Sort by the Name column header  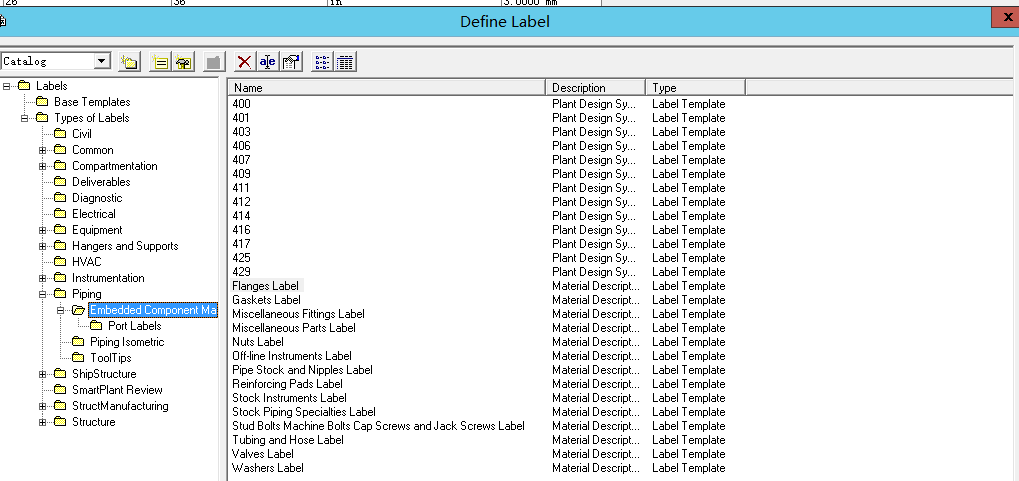(387, 87)
